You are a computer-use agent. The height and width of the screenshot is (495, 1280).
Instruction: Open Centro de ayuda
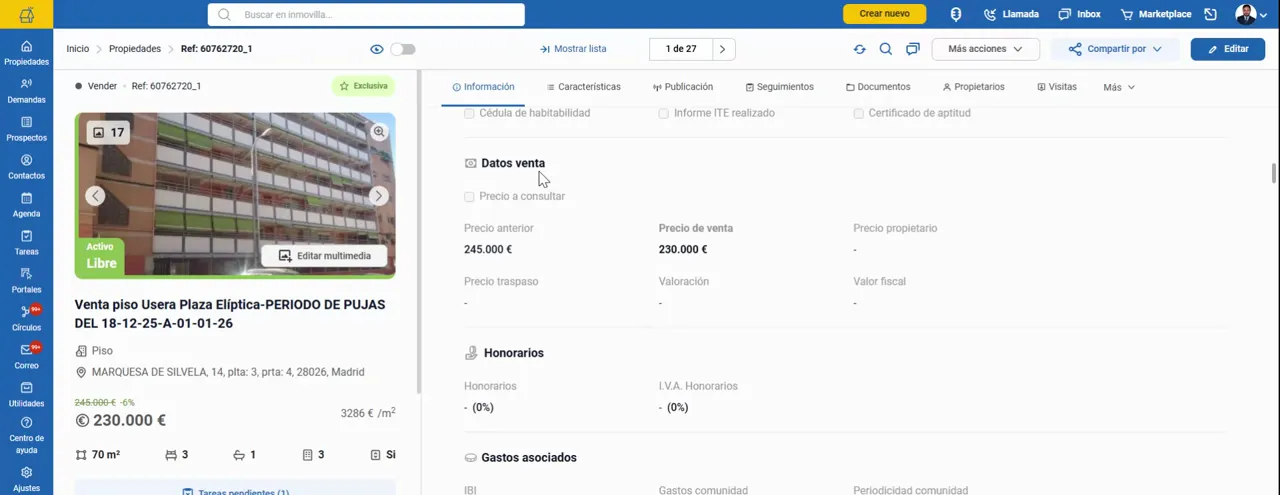point(26,436)
